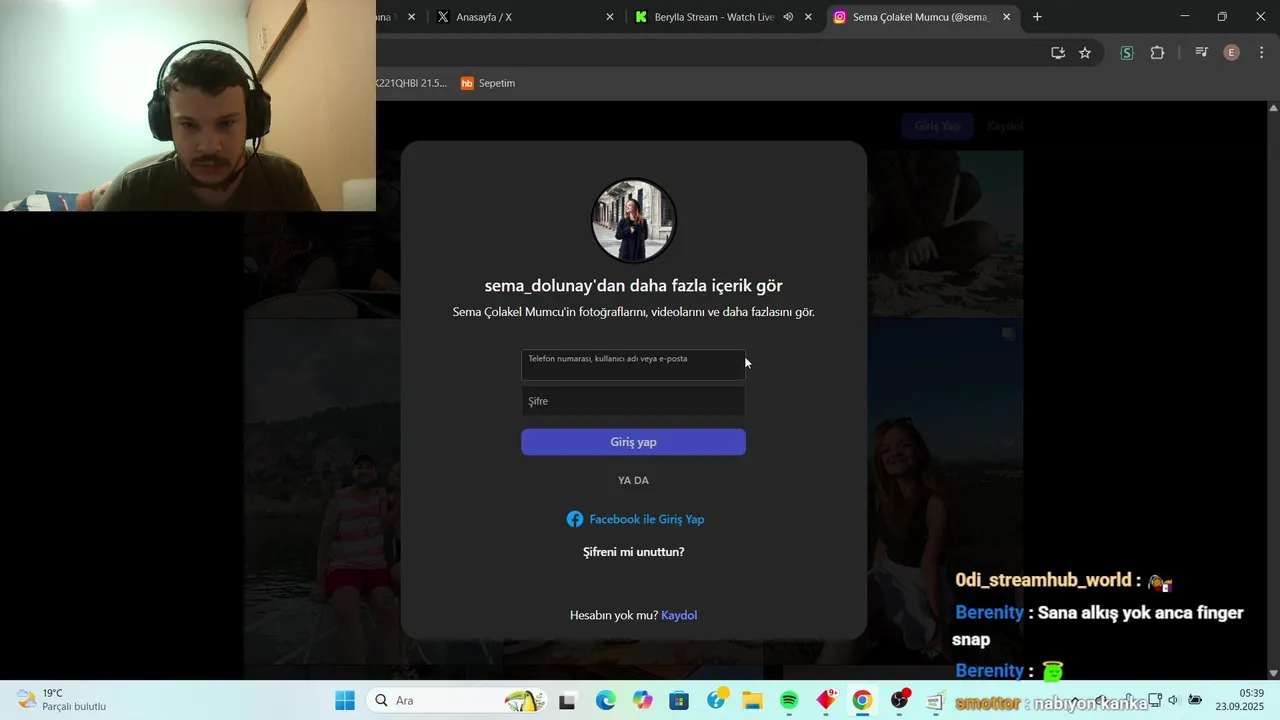Click the sema_dolunay profile picture

pos(634,220)
